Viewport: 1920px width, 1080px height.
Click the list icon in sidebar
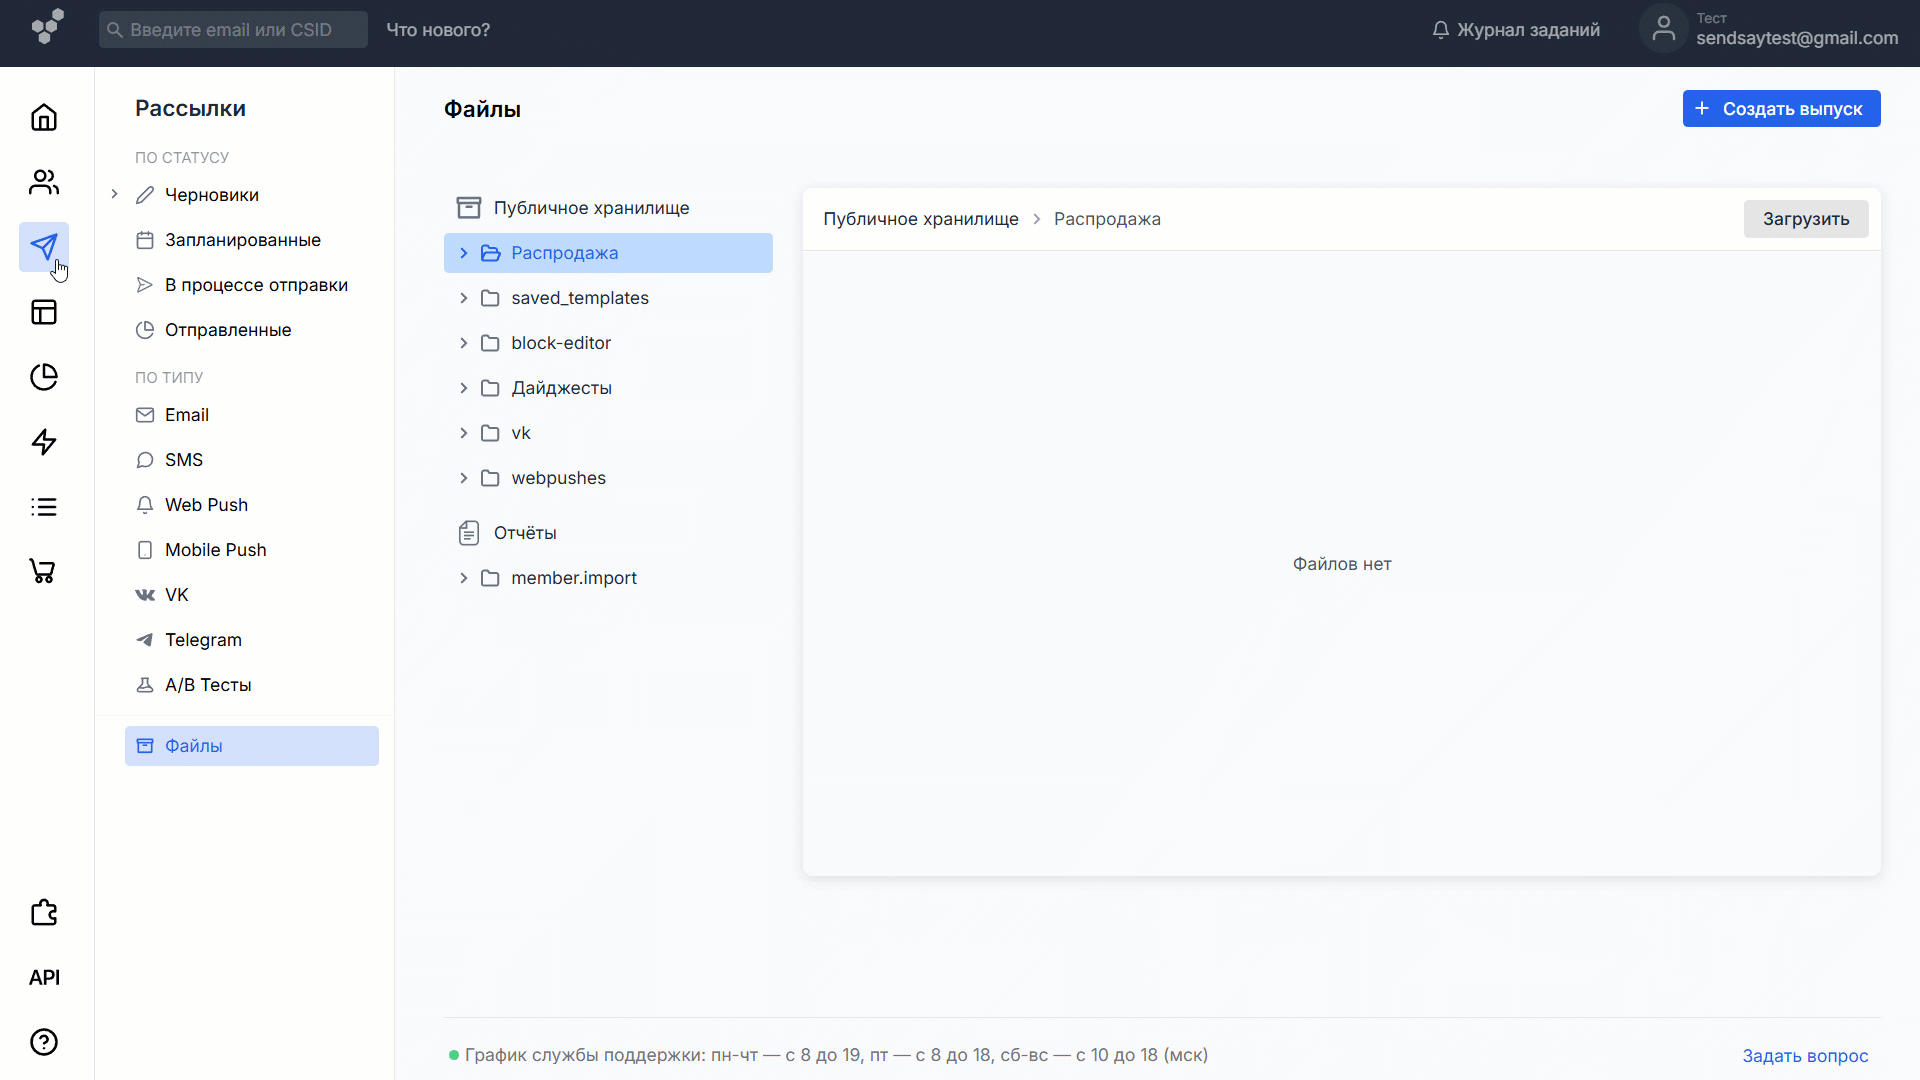(44, 507)
